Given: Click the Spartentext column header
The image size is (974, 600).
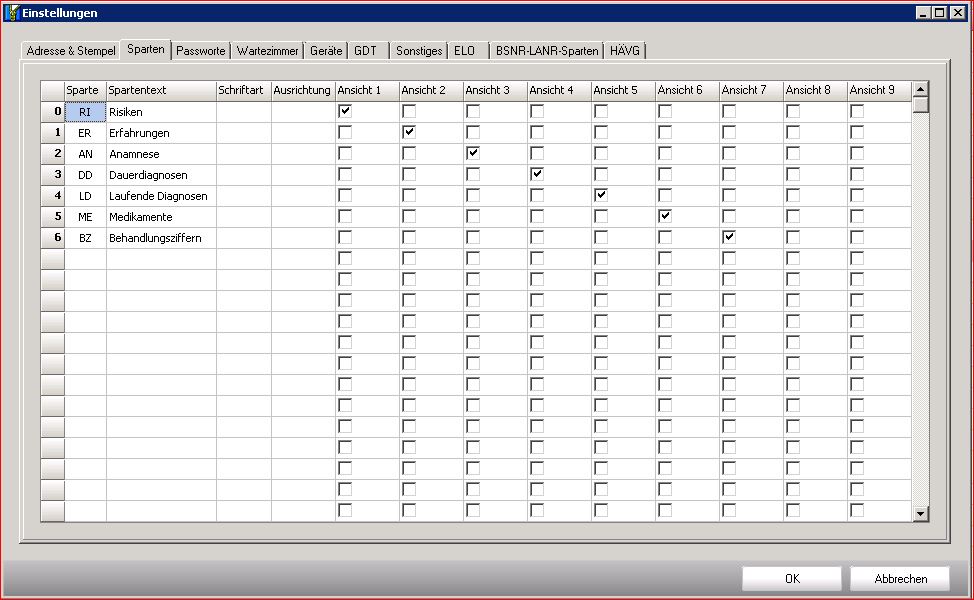Looking at the screenshot, I should click(x=160, y=90).
